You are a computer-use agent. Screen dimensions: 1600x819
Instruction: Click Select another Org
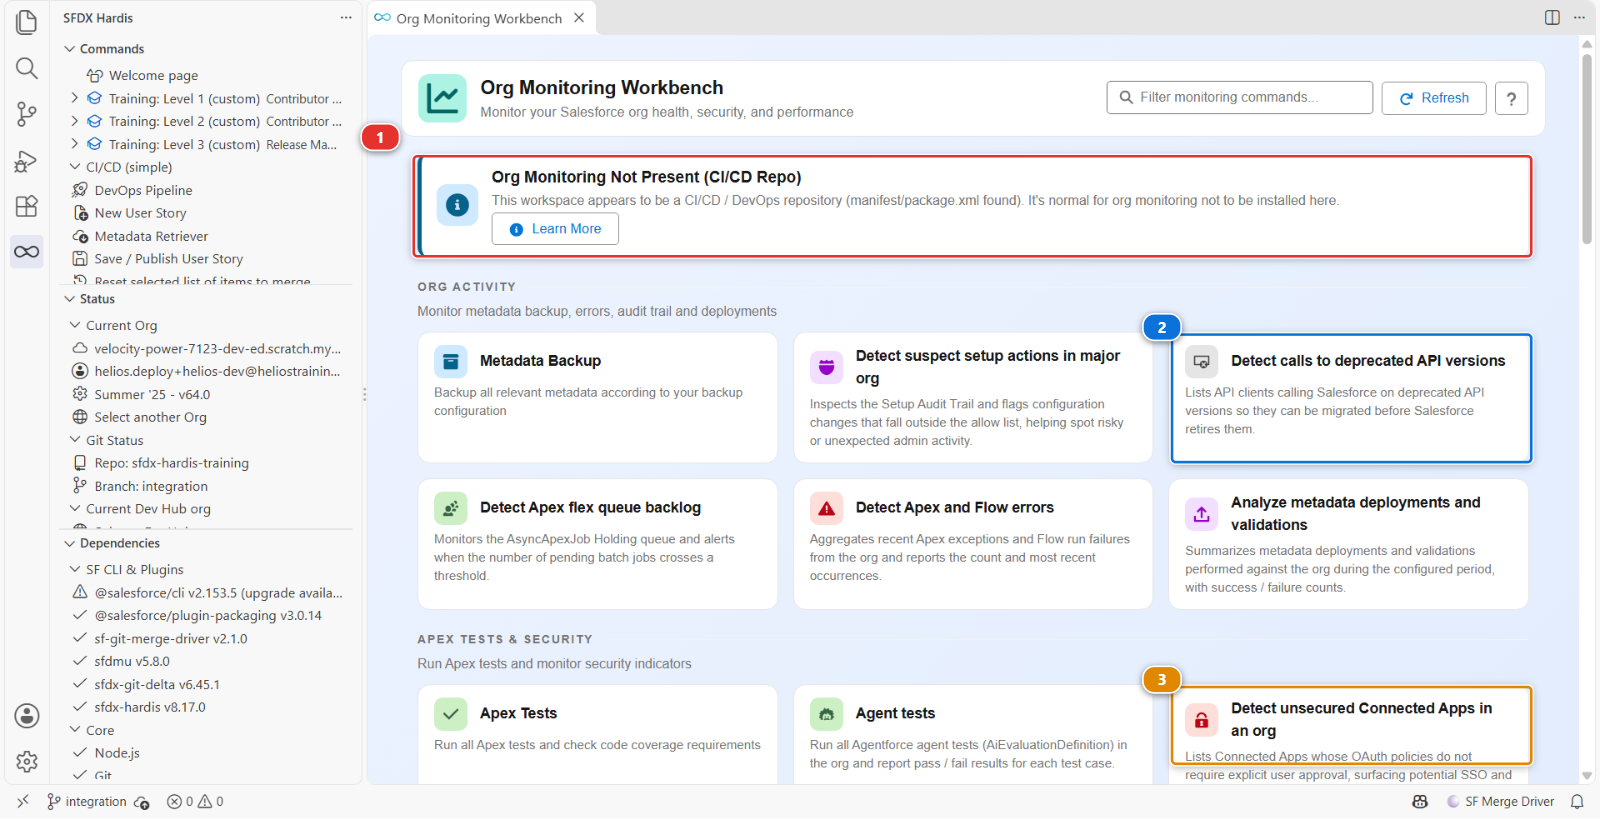pos(150,417)
